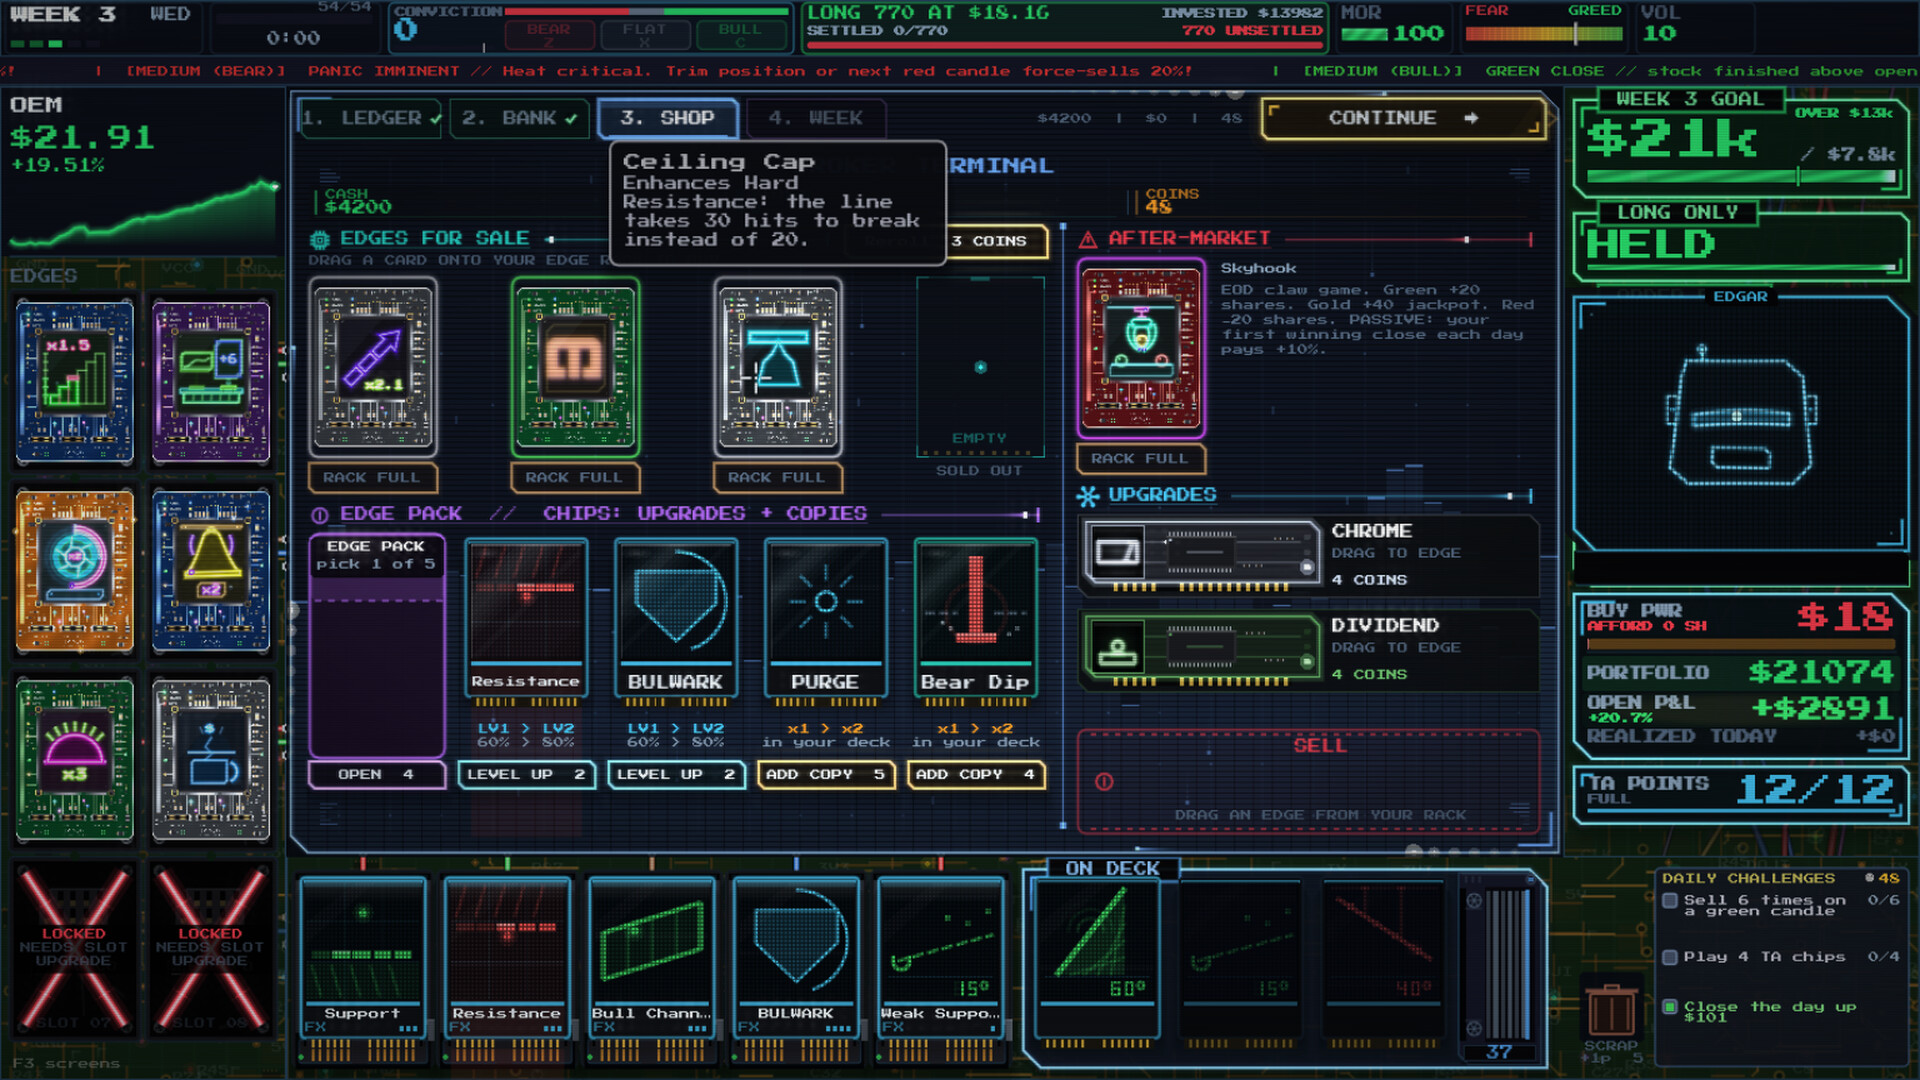
Task: Select the purple +6 edge card
Action: pos(211,383)
